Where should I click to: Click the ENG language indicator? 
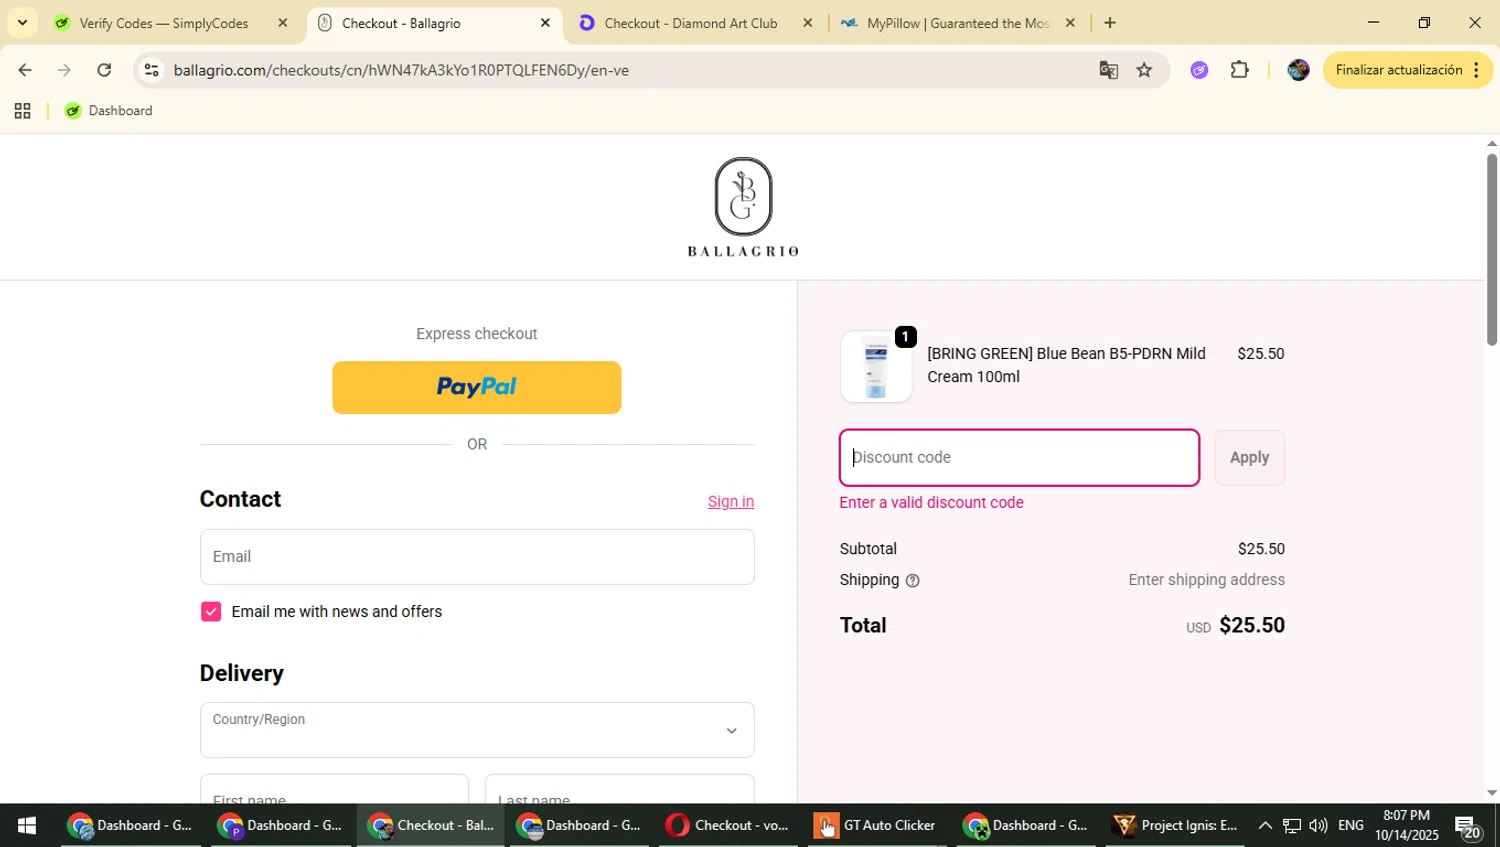[1351, 825]
